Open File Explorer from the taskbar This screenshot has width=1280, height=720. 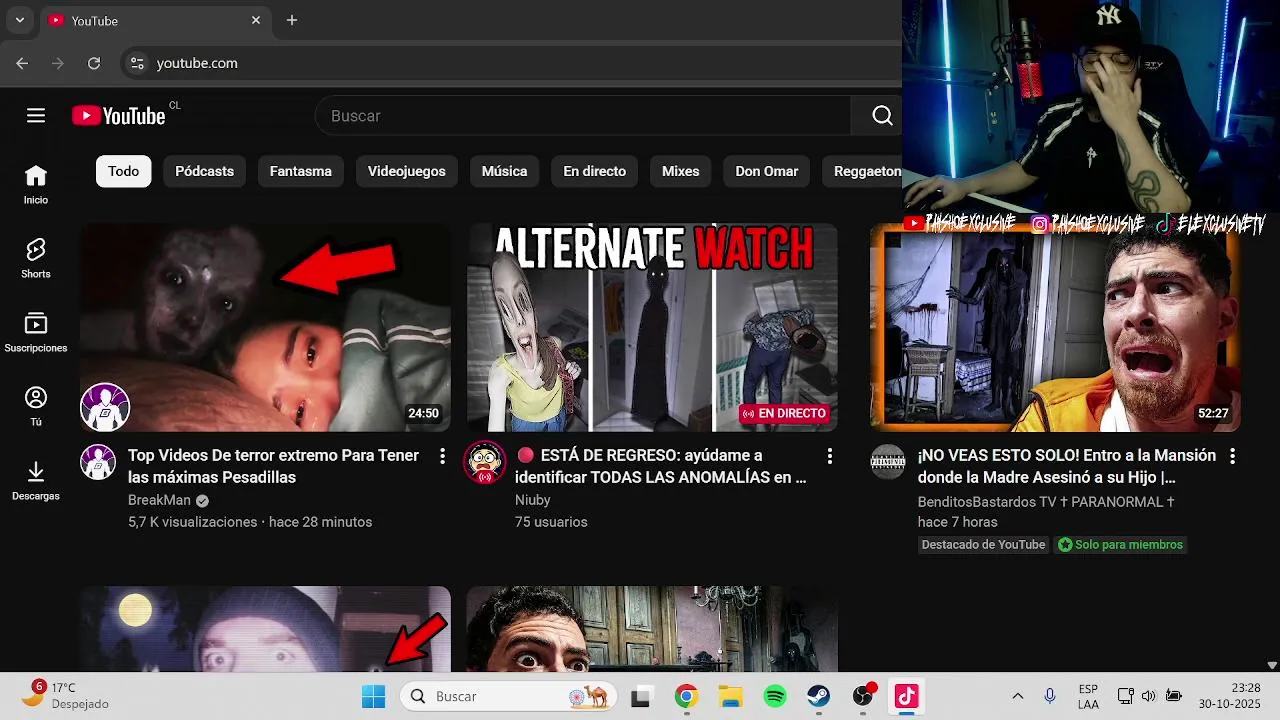pos(730,696)
